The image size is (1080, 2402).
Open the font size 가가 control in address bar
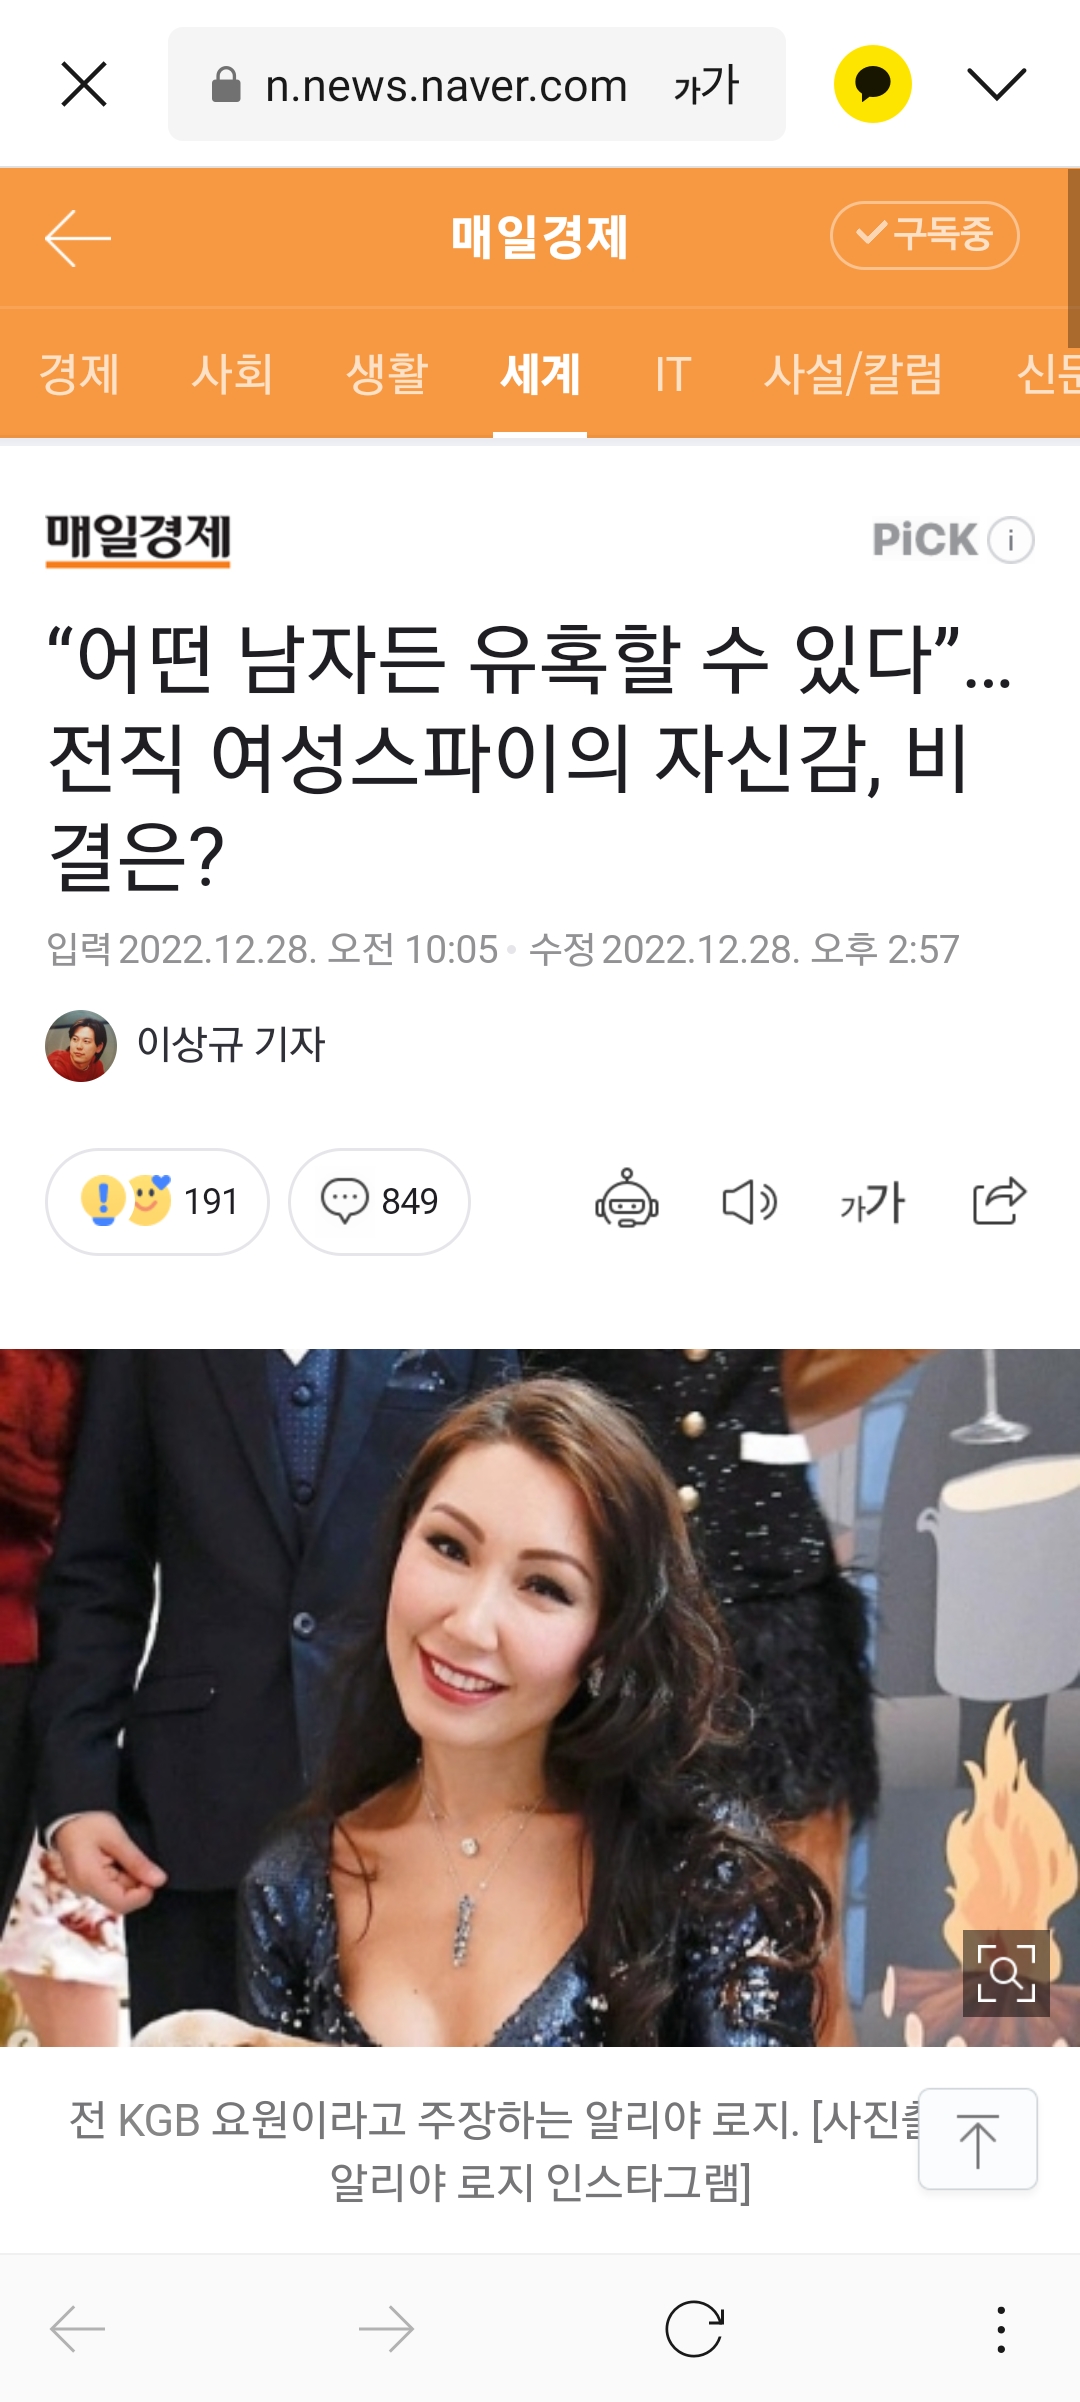pyautogui.click(x=706, y=85)
